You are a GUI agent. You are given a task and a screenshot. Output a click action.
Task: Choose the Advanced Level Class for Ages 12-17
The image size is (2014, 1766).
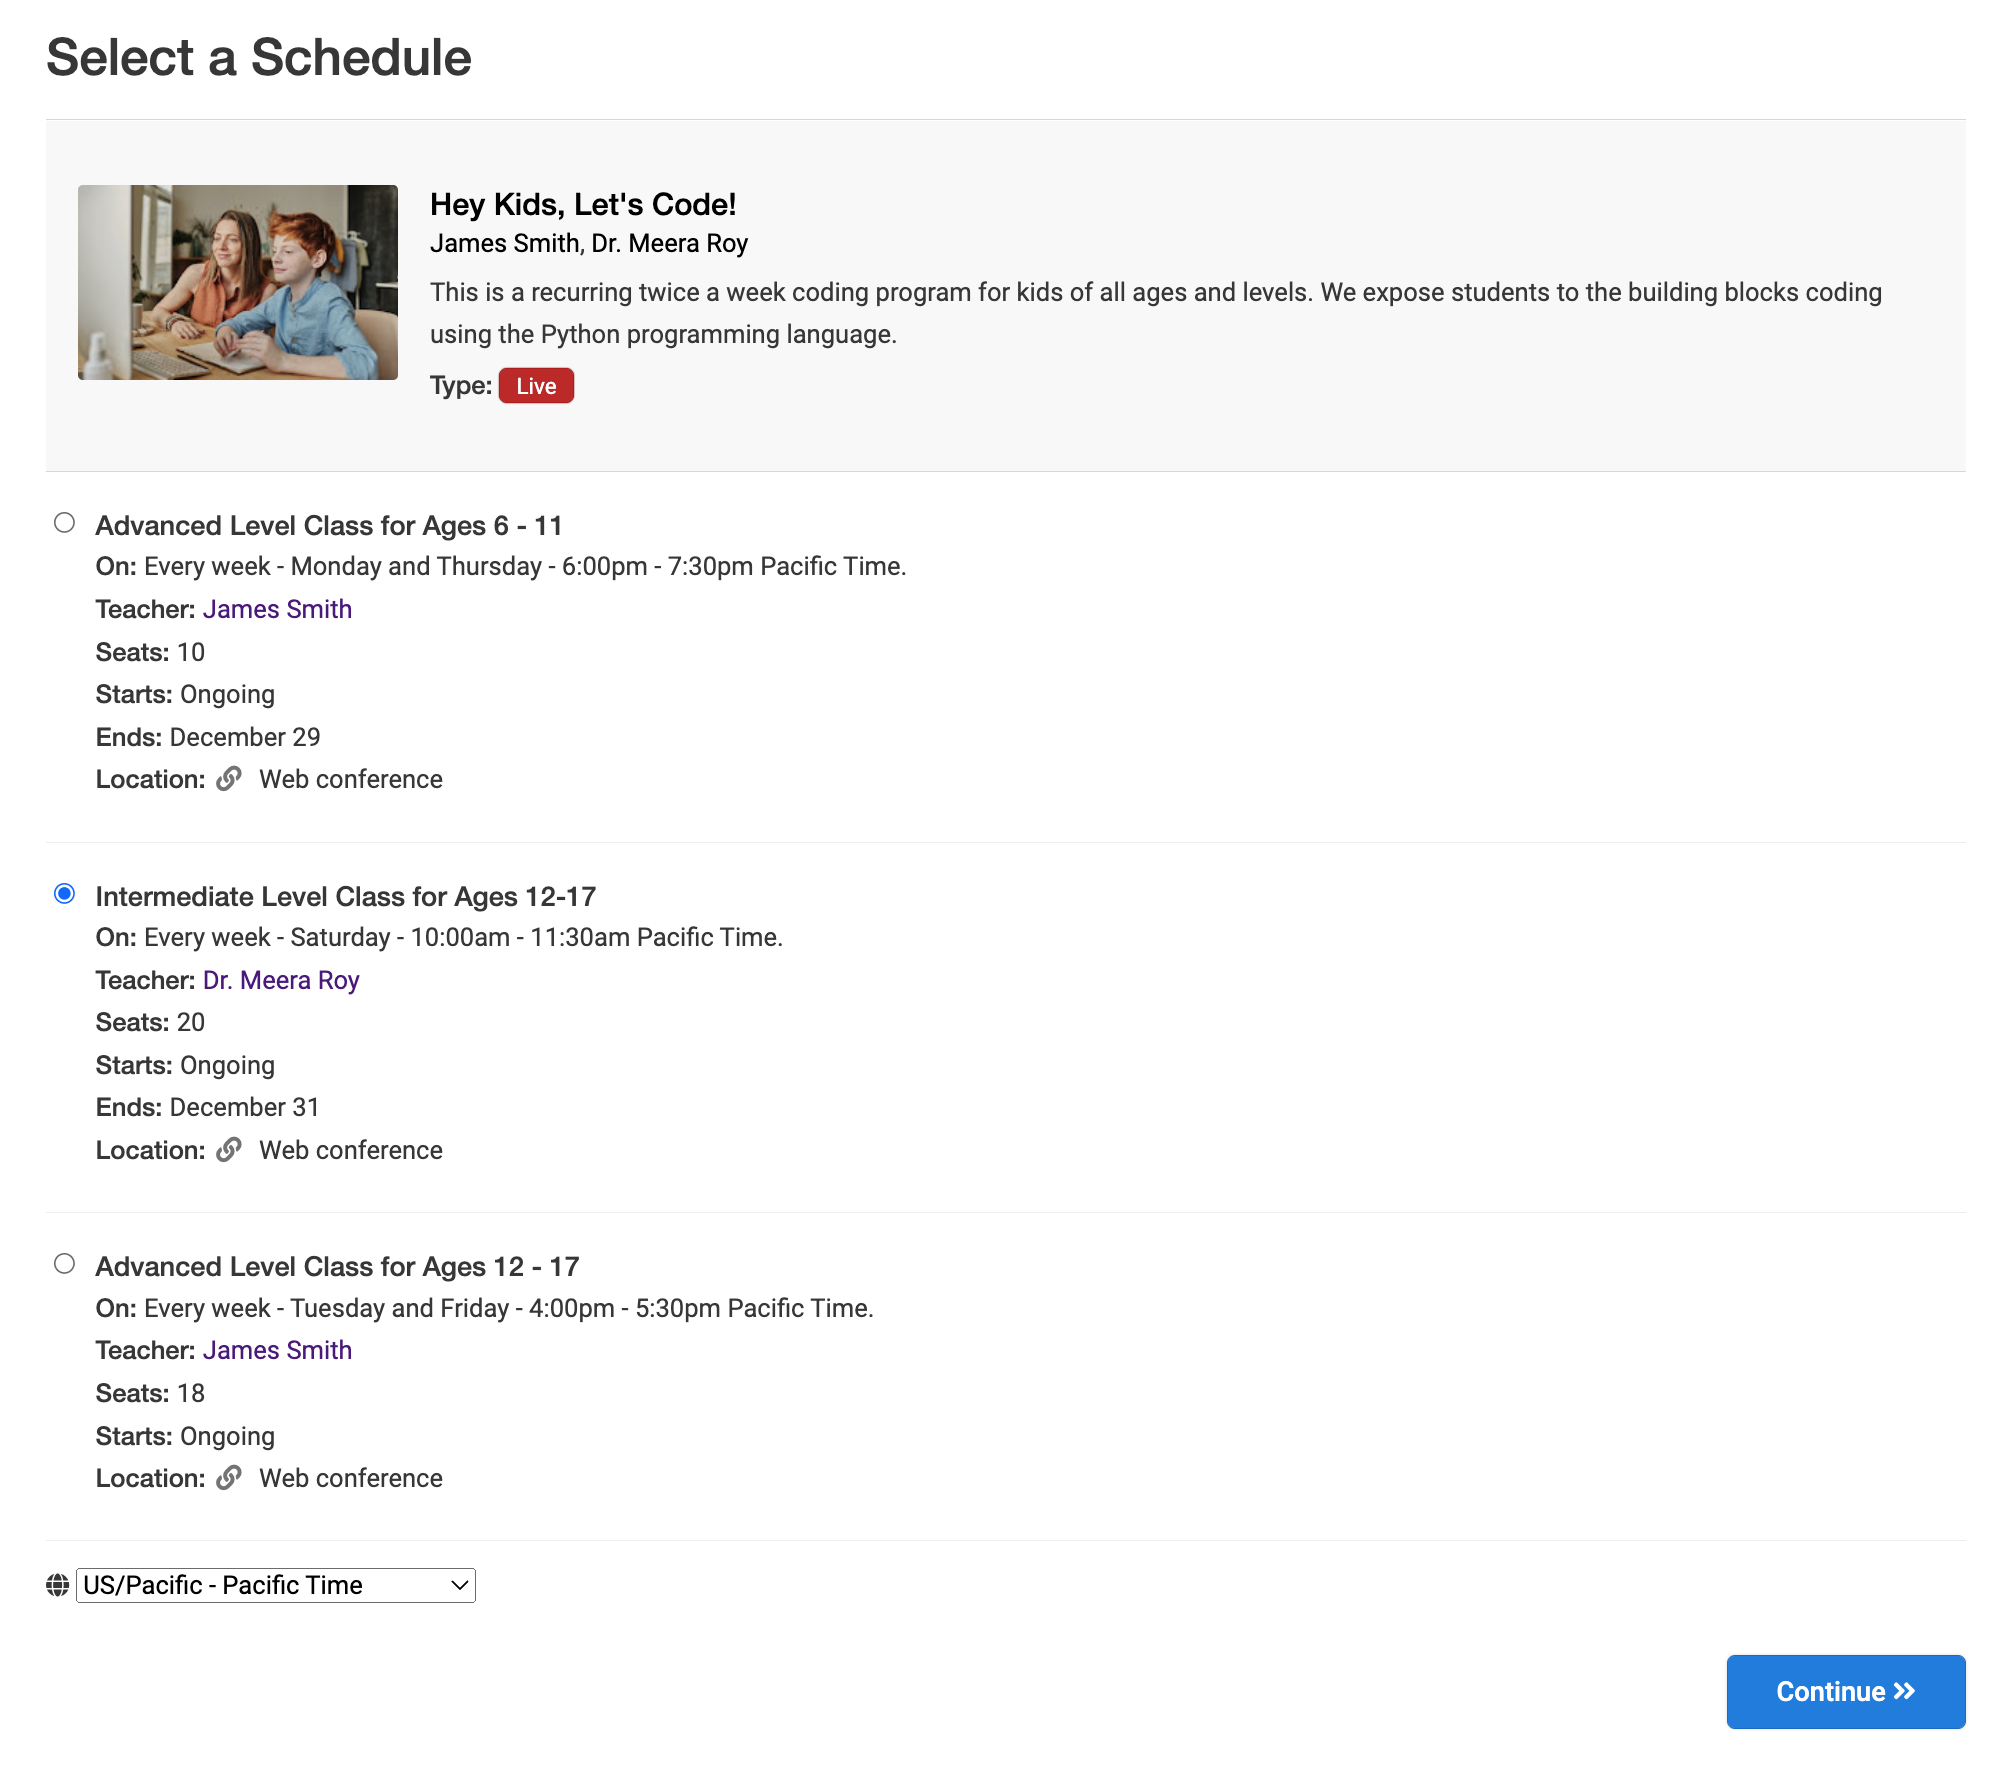click(65, 1262)
